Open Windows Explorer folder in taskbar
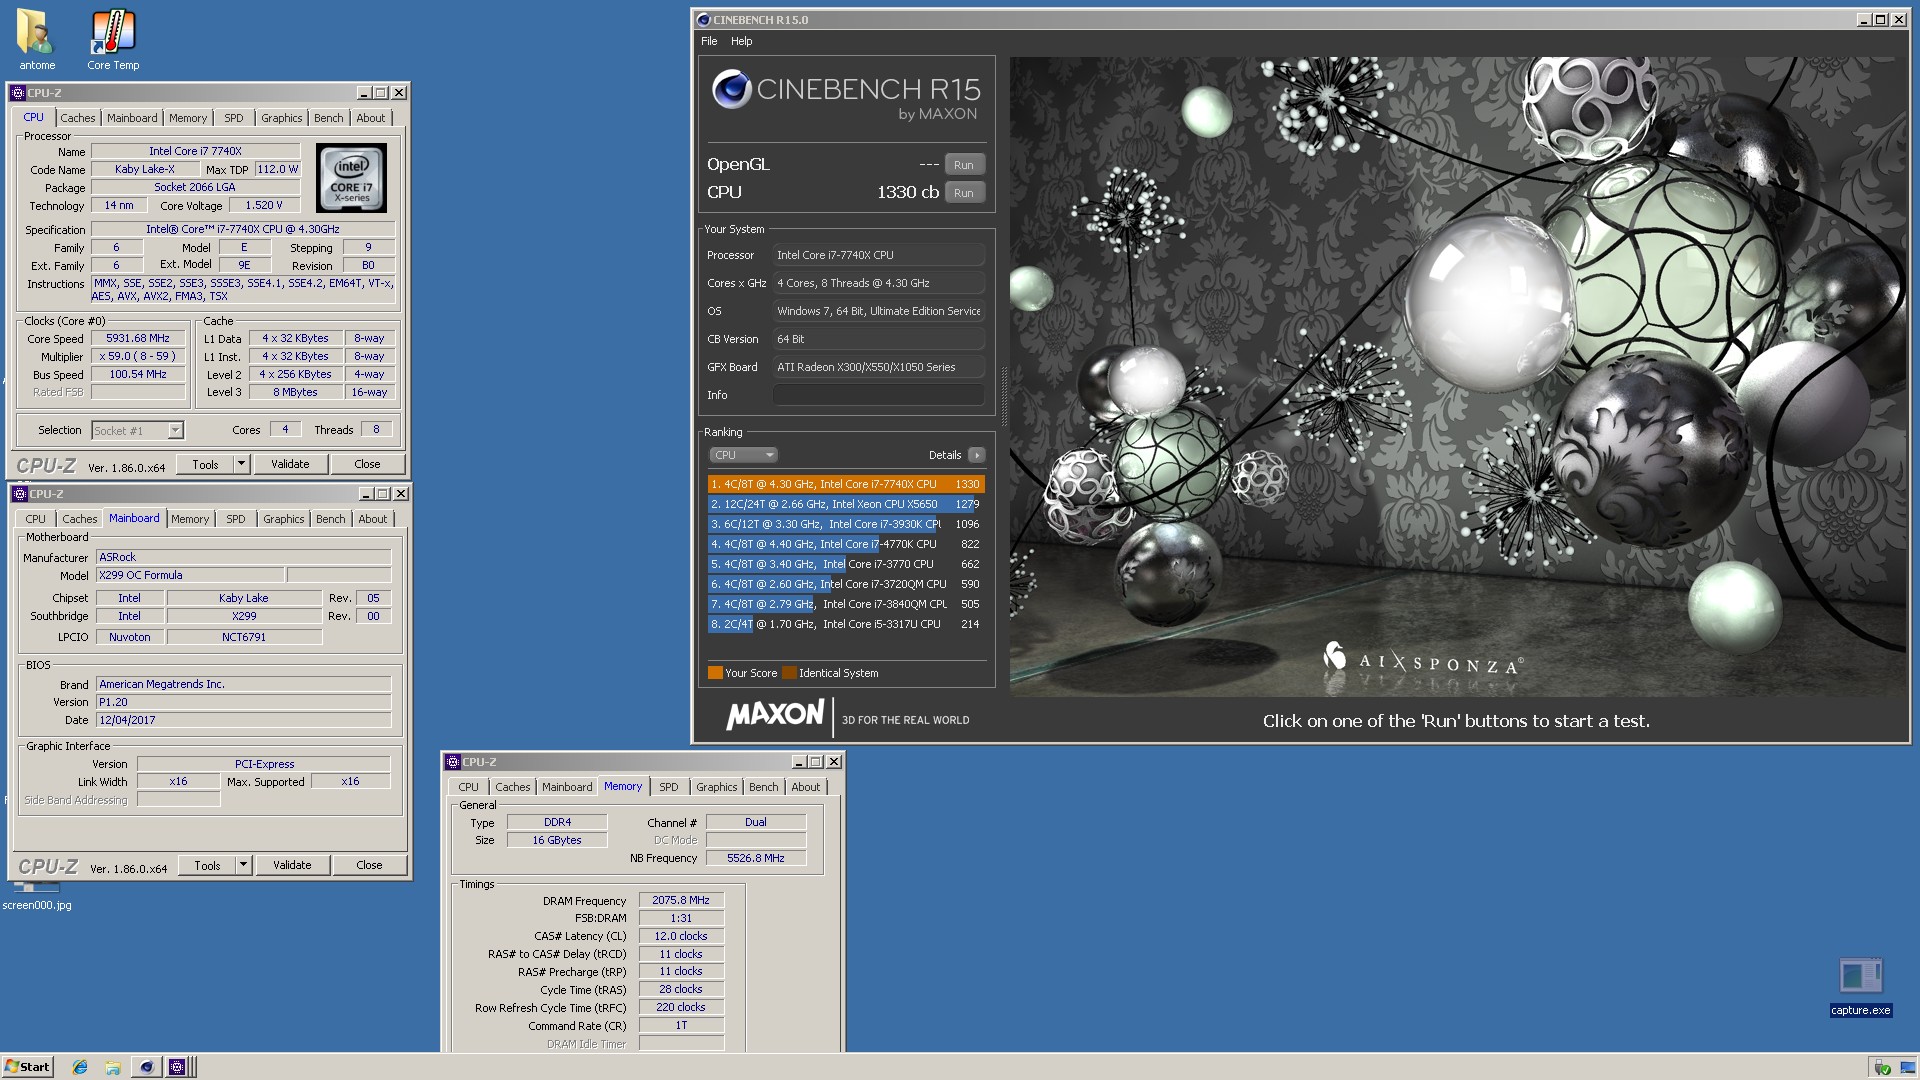 pyautogui.click(x=113, y=1067)
